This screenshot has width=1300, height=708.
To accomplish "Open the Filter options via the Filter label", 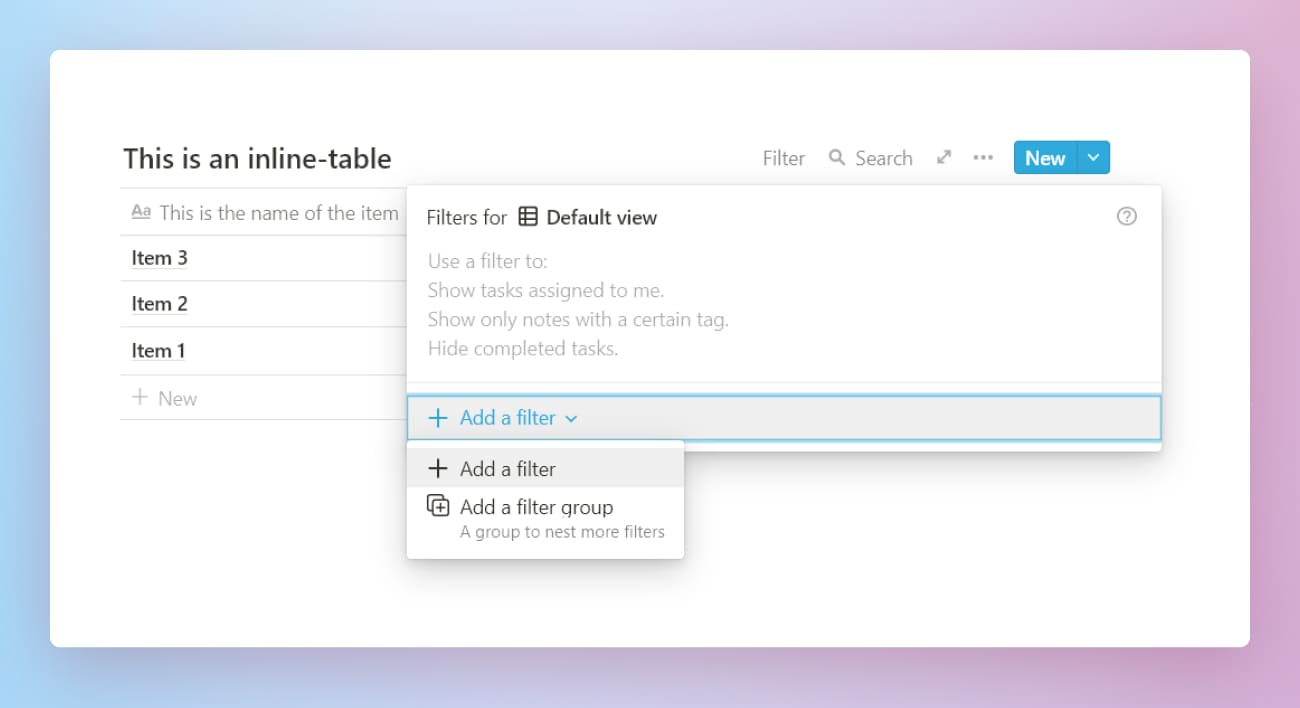I will click(783, 157).
